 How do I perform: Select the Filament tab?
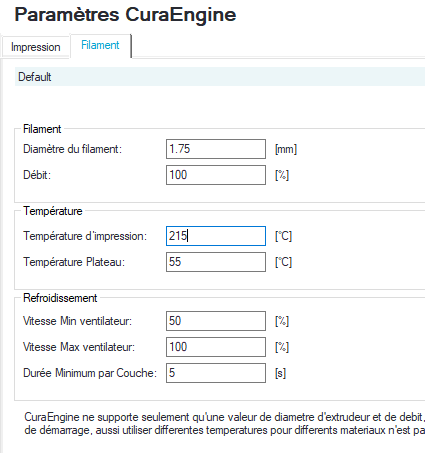100,45
